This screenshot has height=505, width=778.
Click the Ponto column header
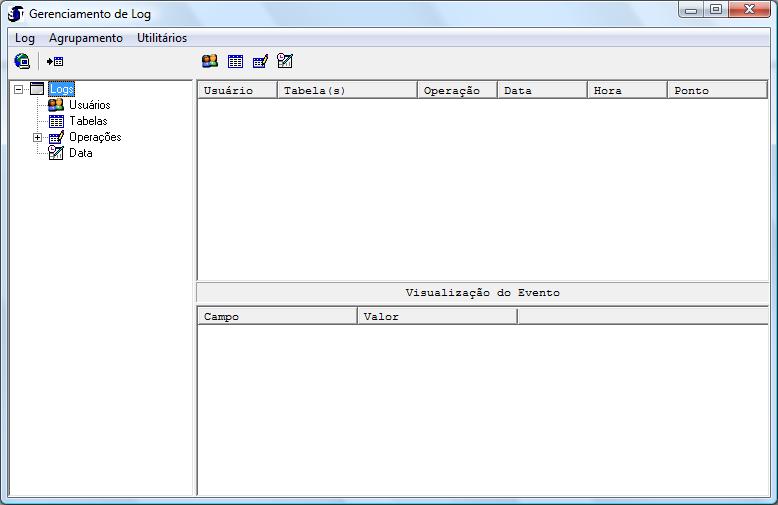point(716,90)
